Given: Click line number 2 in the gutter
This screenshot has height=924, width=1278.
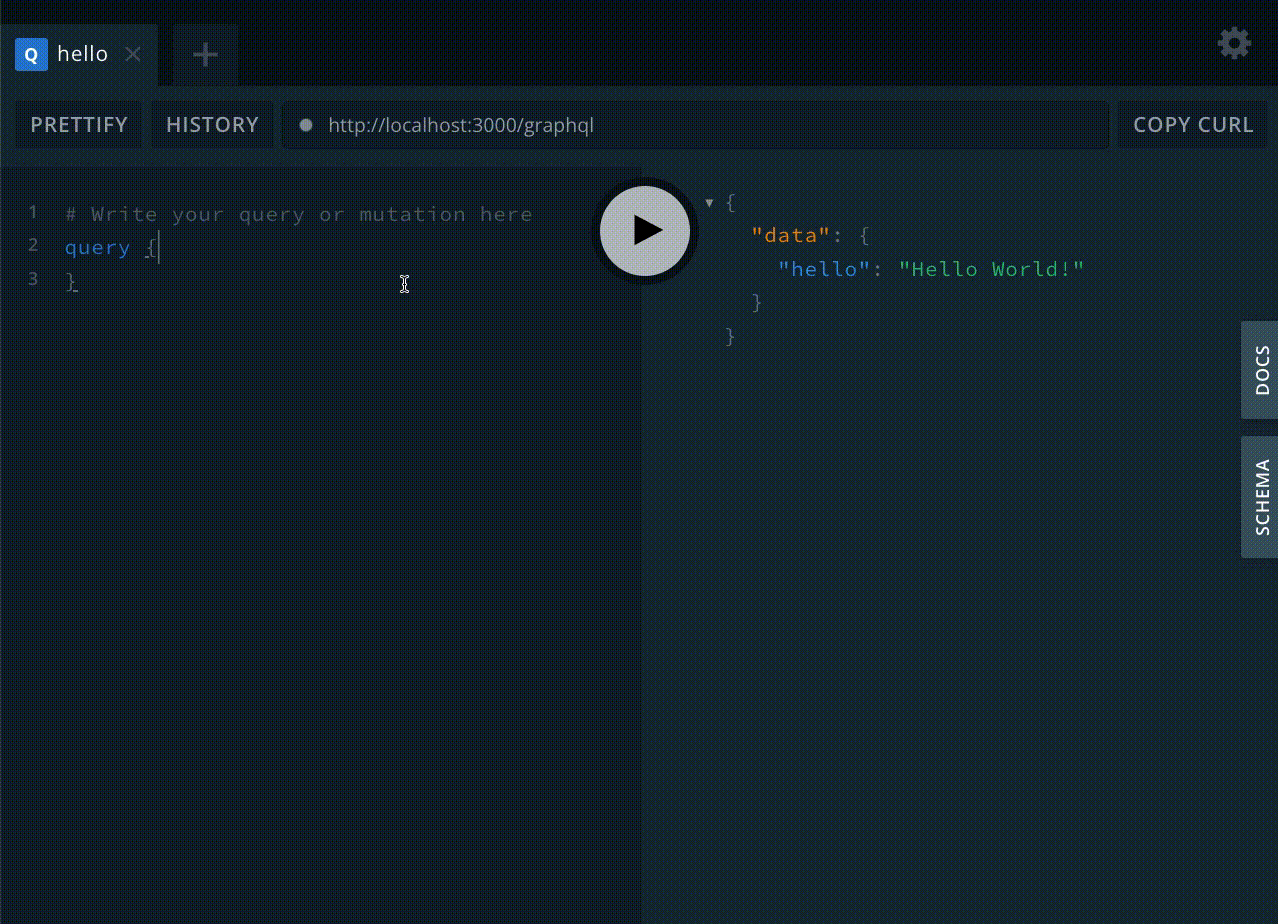Looking at the screenshot, I should click(33, 246).
